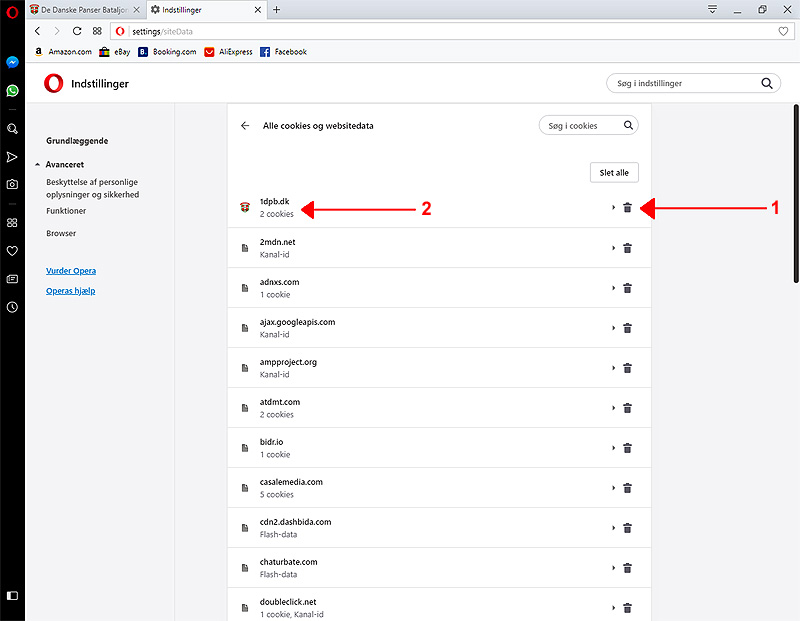Open History via the sidebar clock icon
The height and width of the screenshot is (621, 800).
pyautogui.click(x=12, y=307)
